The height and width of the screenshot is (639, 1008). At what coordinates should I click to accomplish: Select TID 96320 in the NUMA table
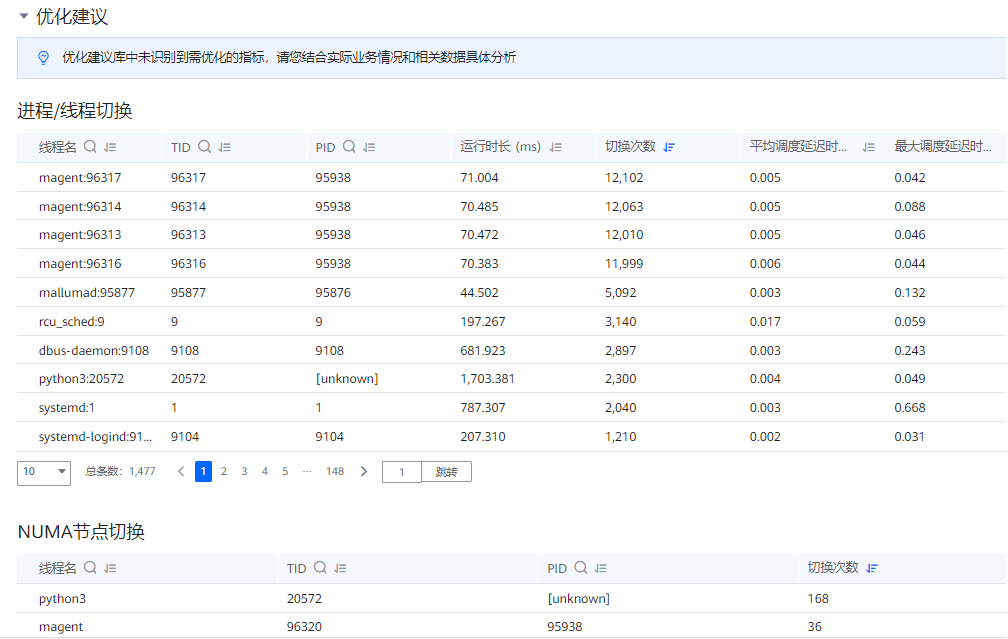[x=304, y=627]
